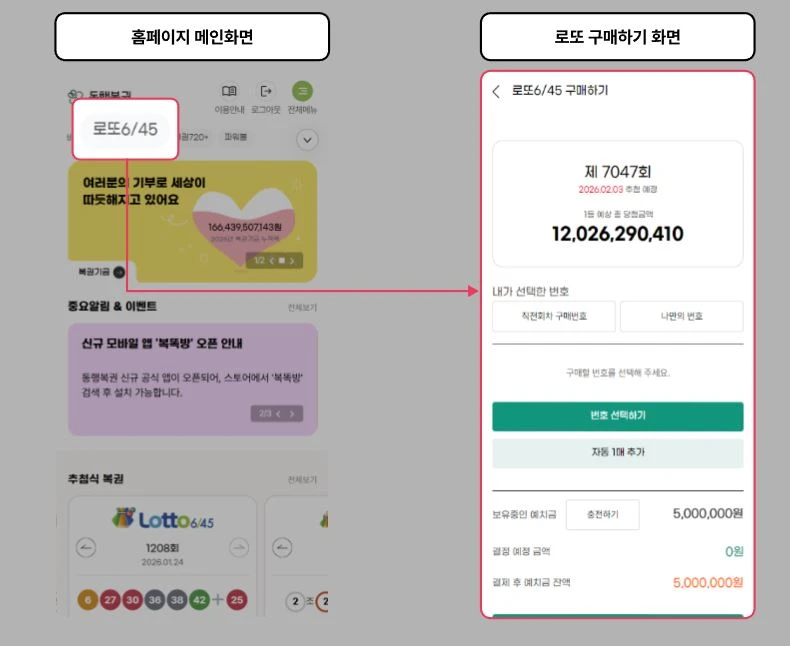The image size is (790, 646).
Task: Choose 직전회차 구매번호 option
Action: coord(554,316)
